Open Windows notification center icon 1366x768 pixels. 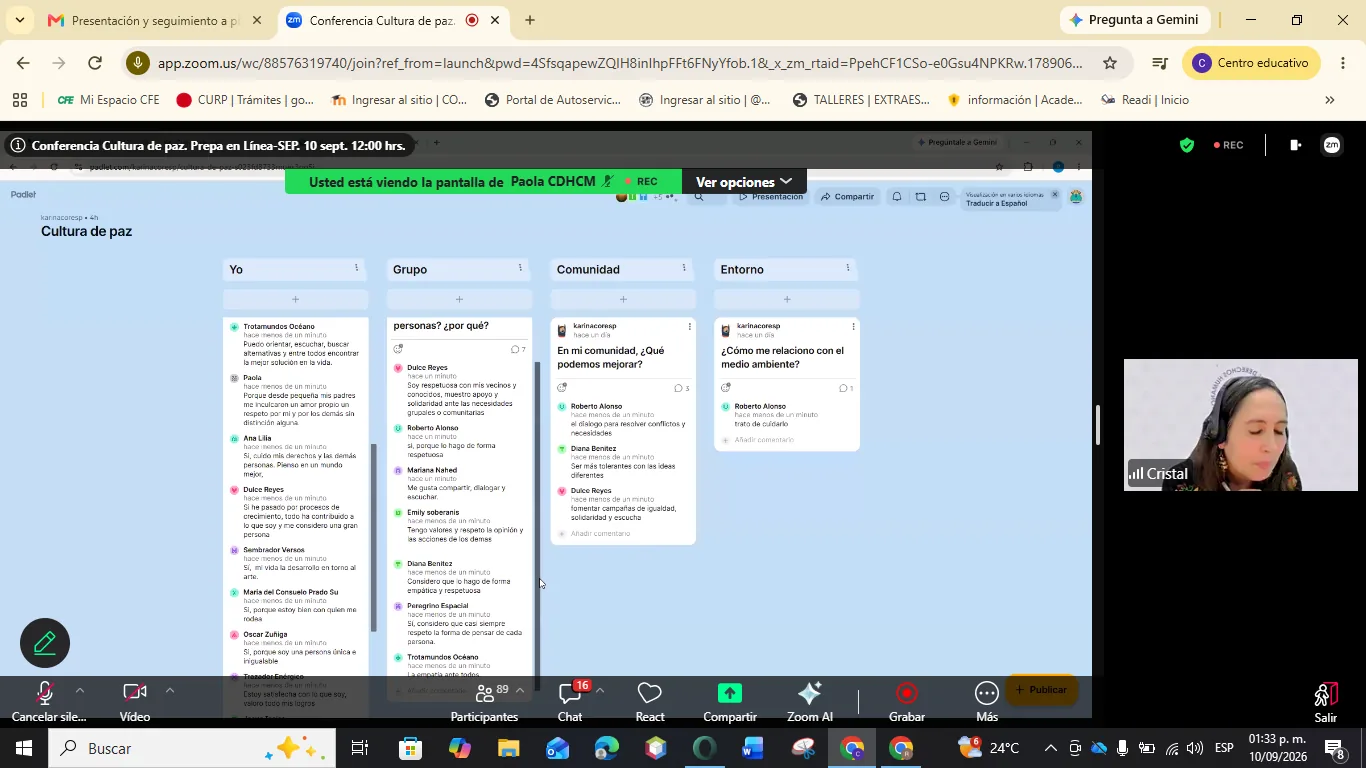pyautogui.click(x=1336, y=748)
